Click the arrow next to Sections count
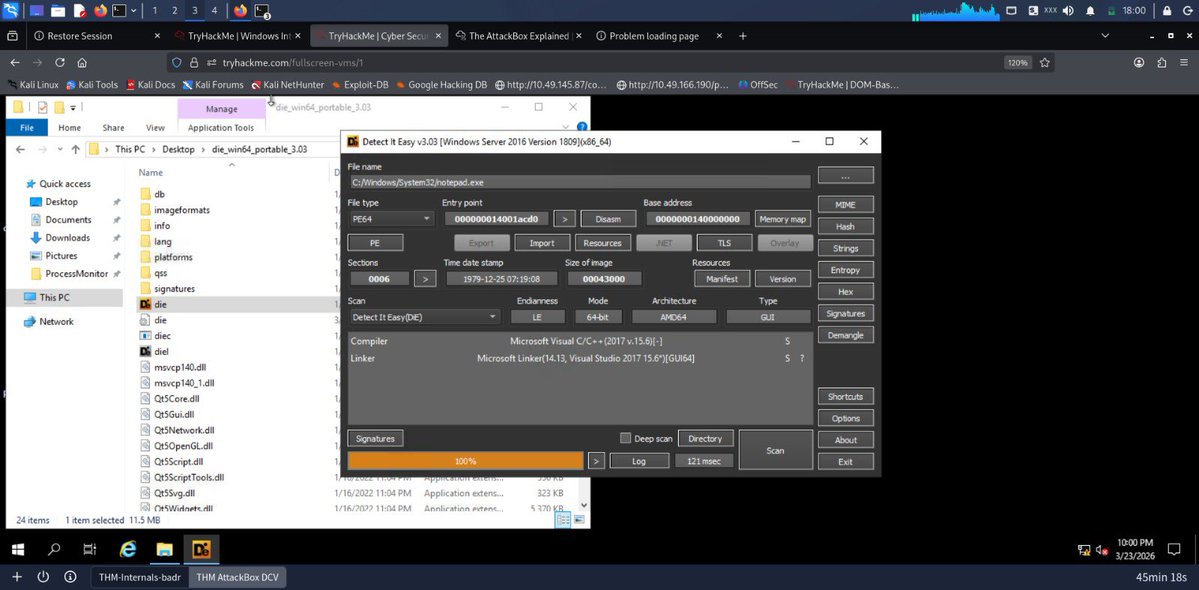Image resolution: width=1199 pixels, height=590 pixels. click(425, 279)
